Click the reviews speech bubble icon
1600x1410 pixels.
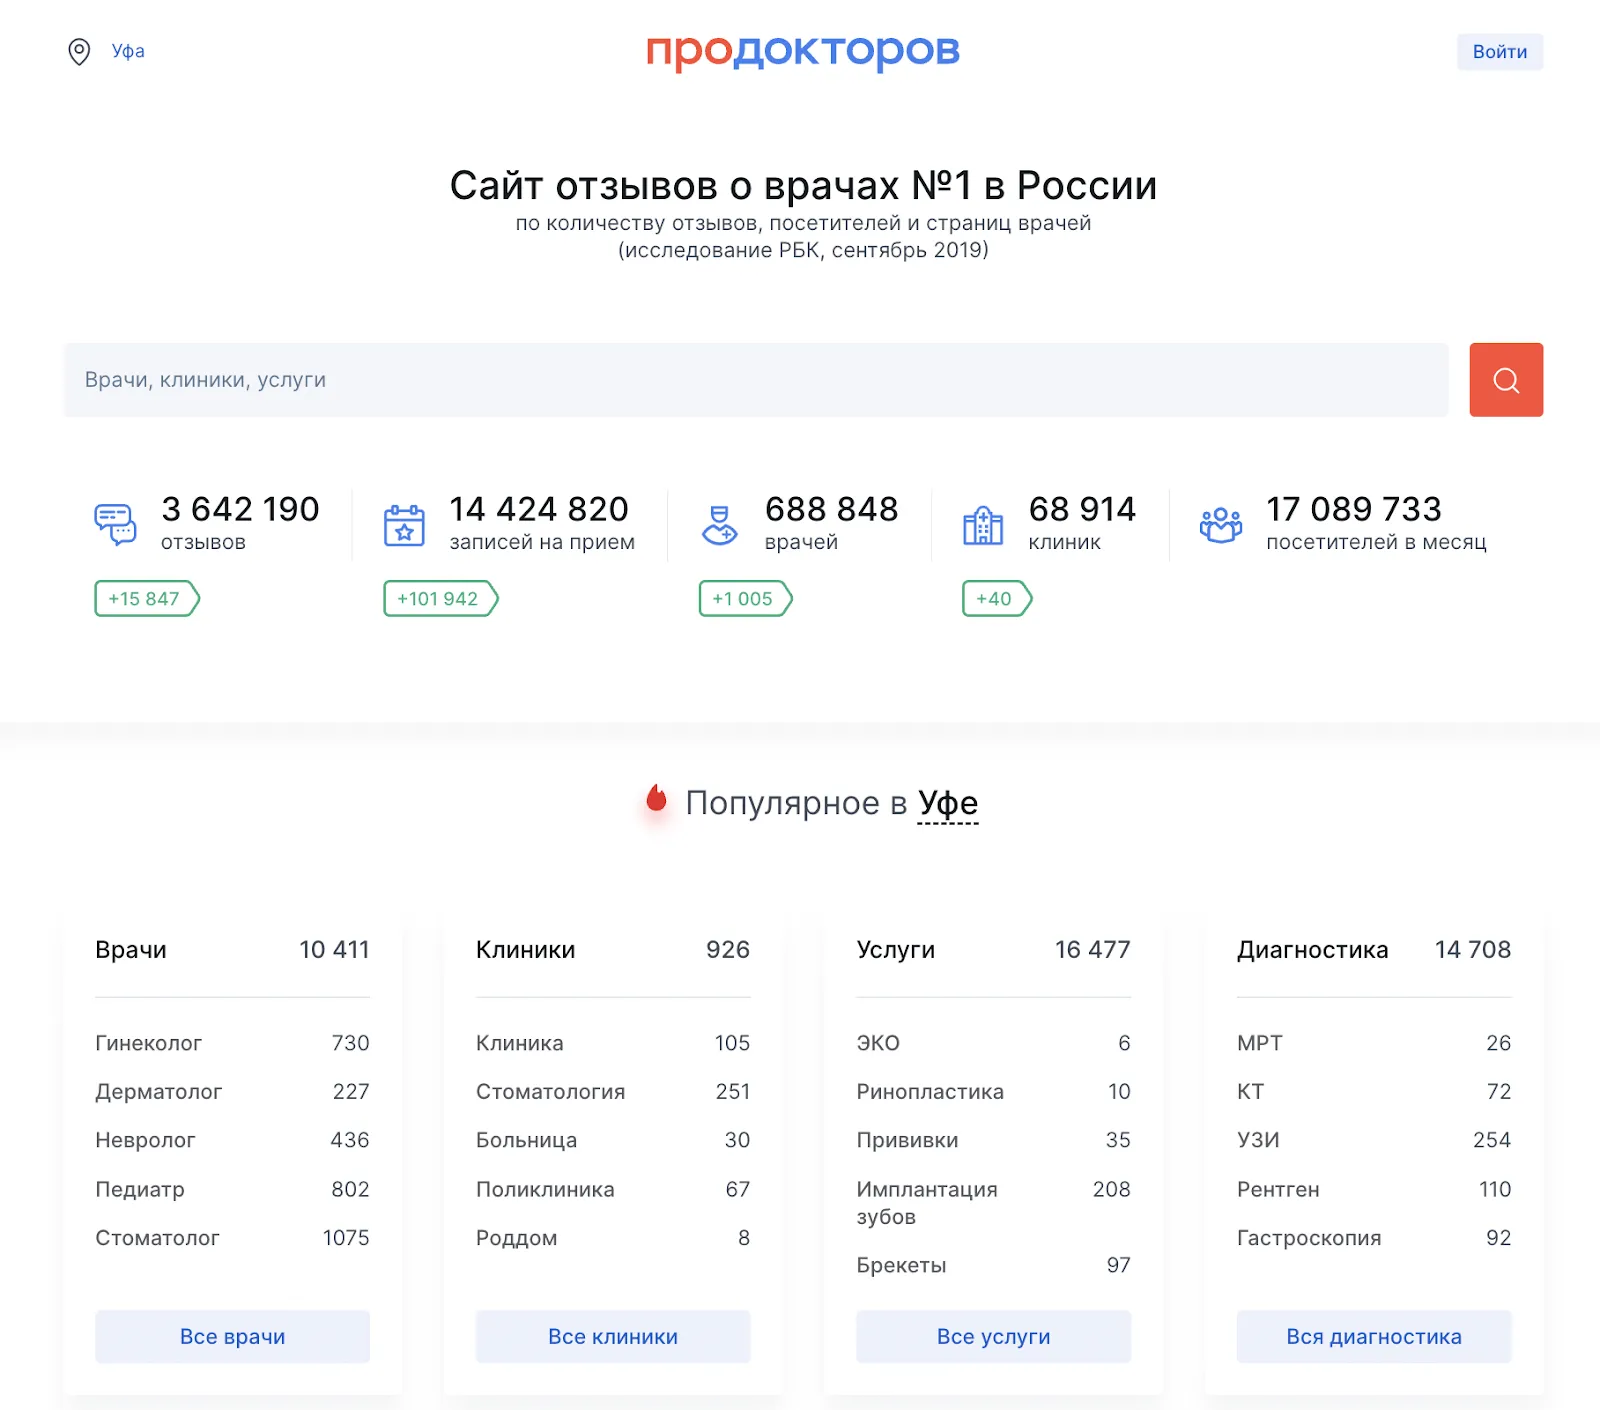116,524
